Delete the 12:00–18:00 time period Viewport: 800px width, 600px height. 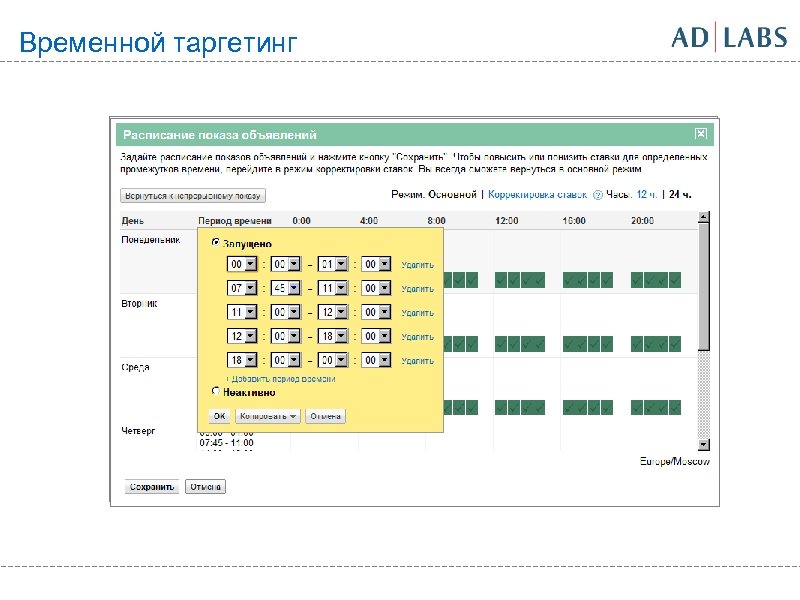click(x=417, y=337)
